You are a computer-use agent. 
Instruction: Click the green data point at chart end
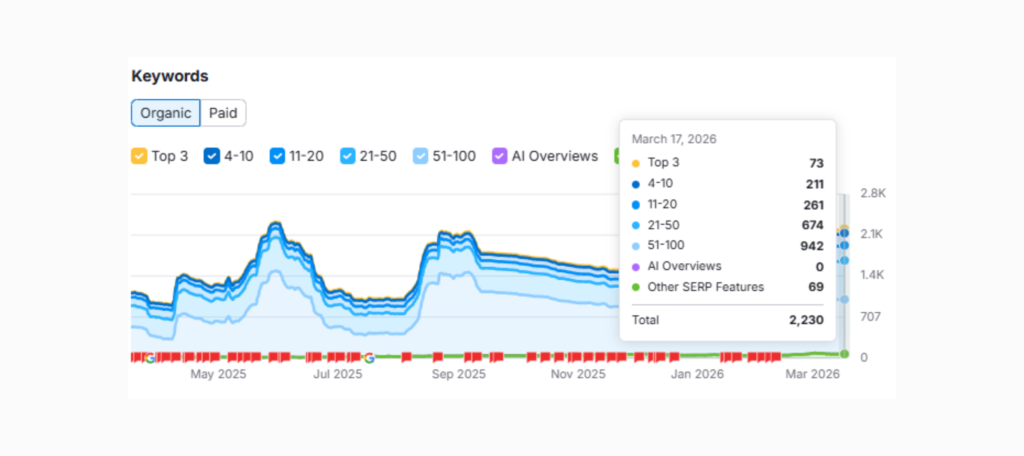[x=844, y=354]
